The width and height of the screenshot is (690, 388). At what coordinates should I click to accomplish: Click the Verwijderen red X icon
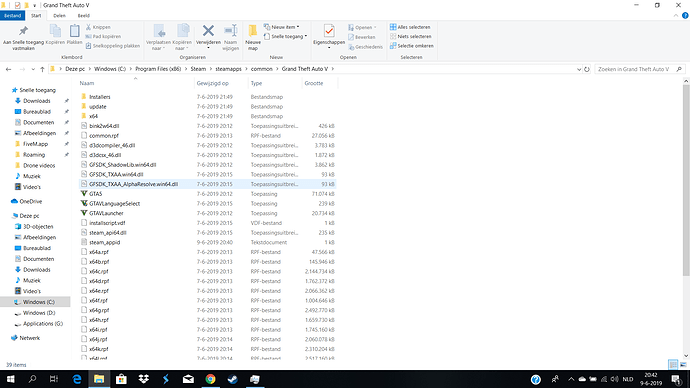tap(208, 30)
